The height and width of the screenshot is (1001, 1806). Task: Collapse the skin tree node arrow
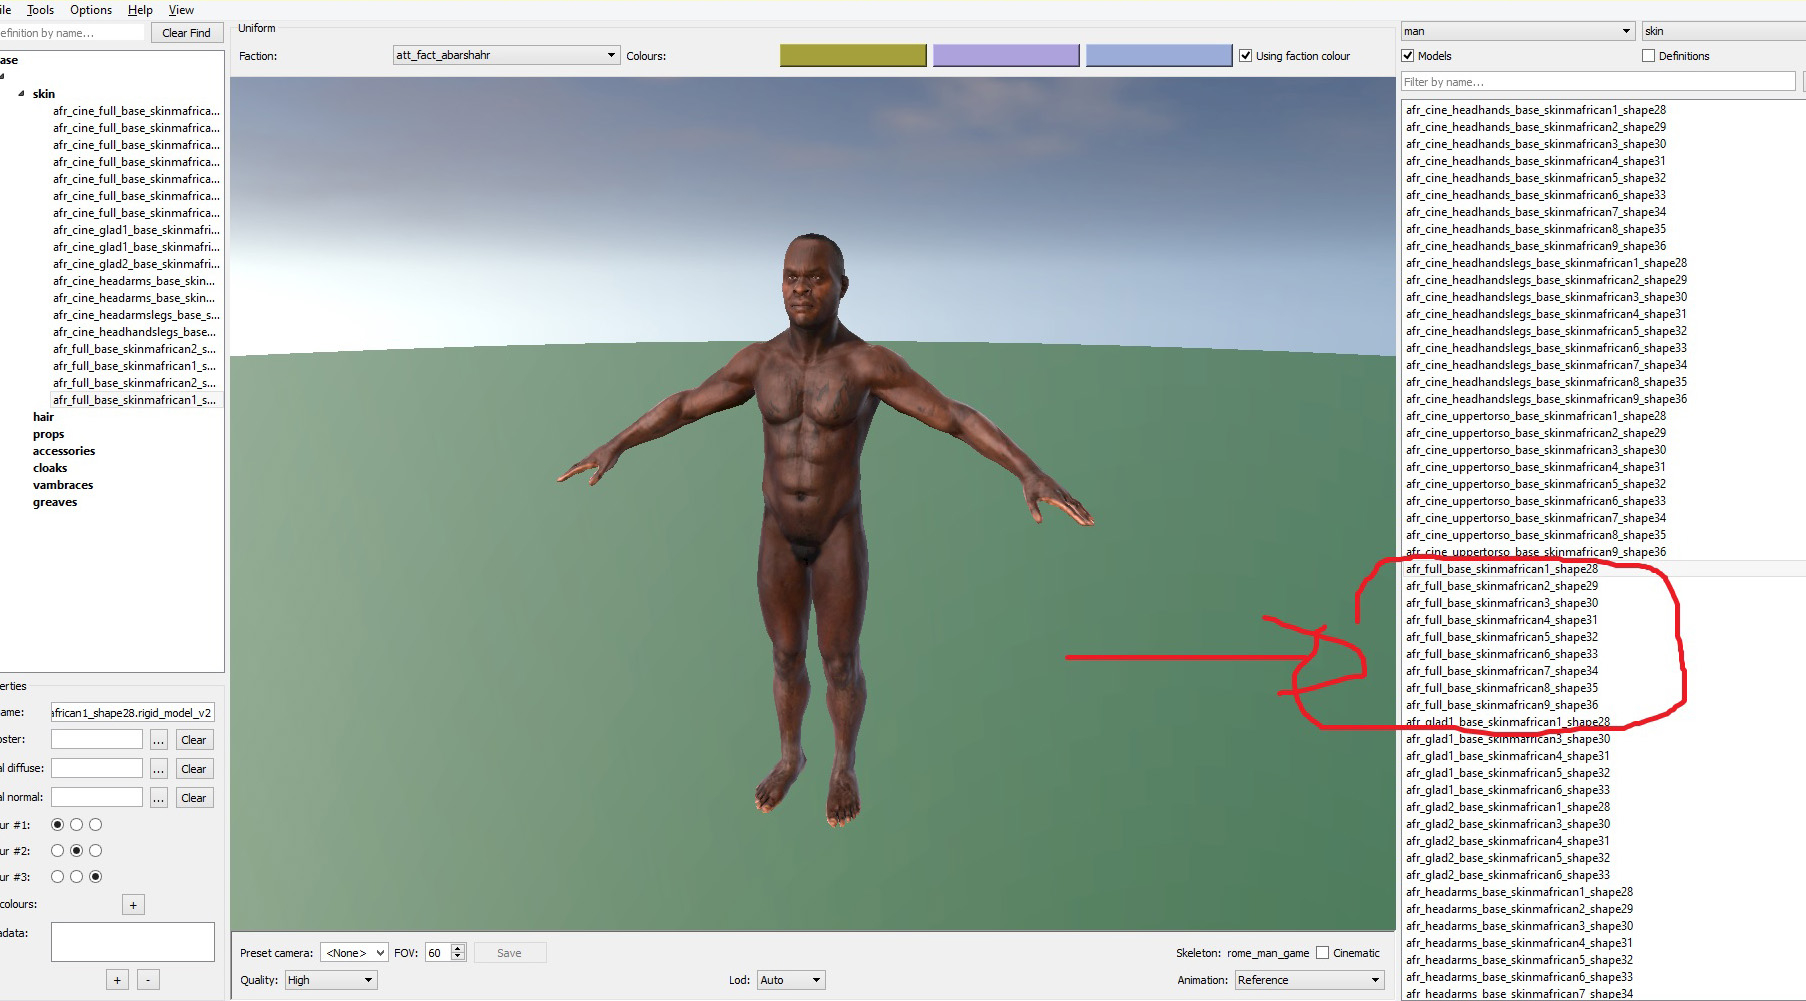click(x=21, y=94)
